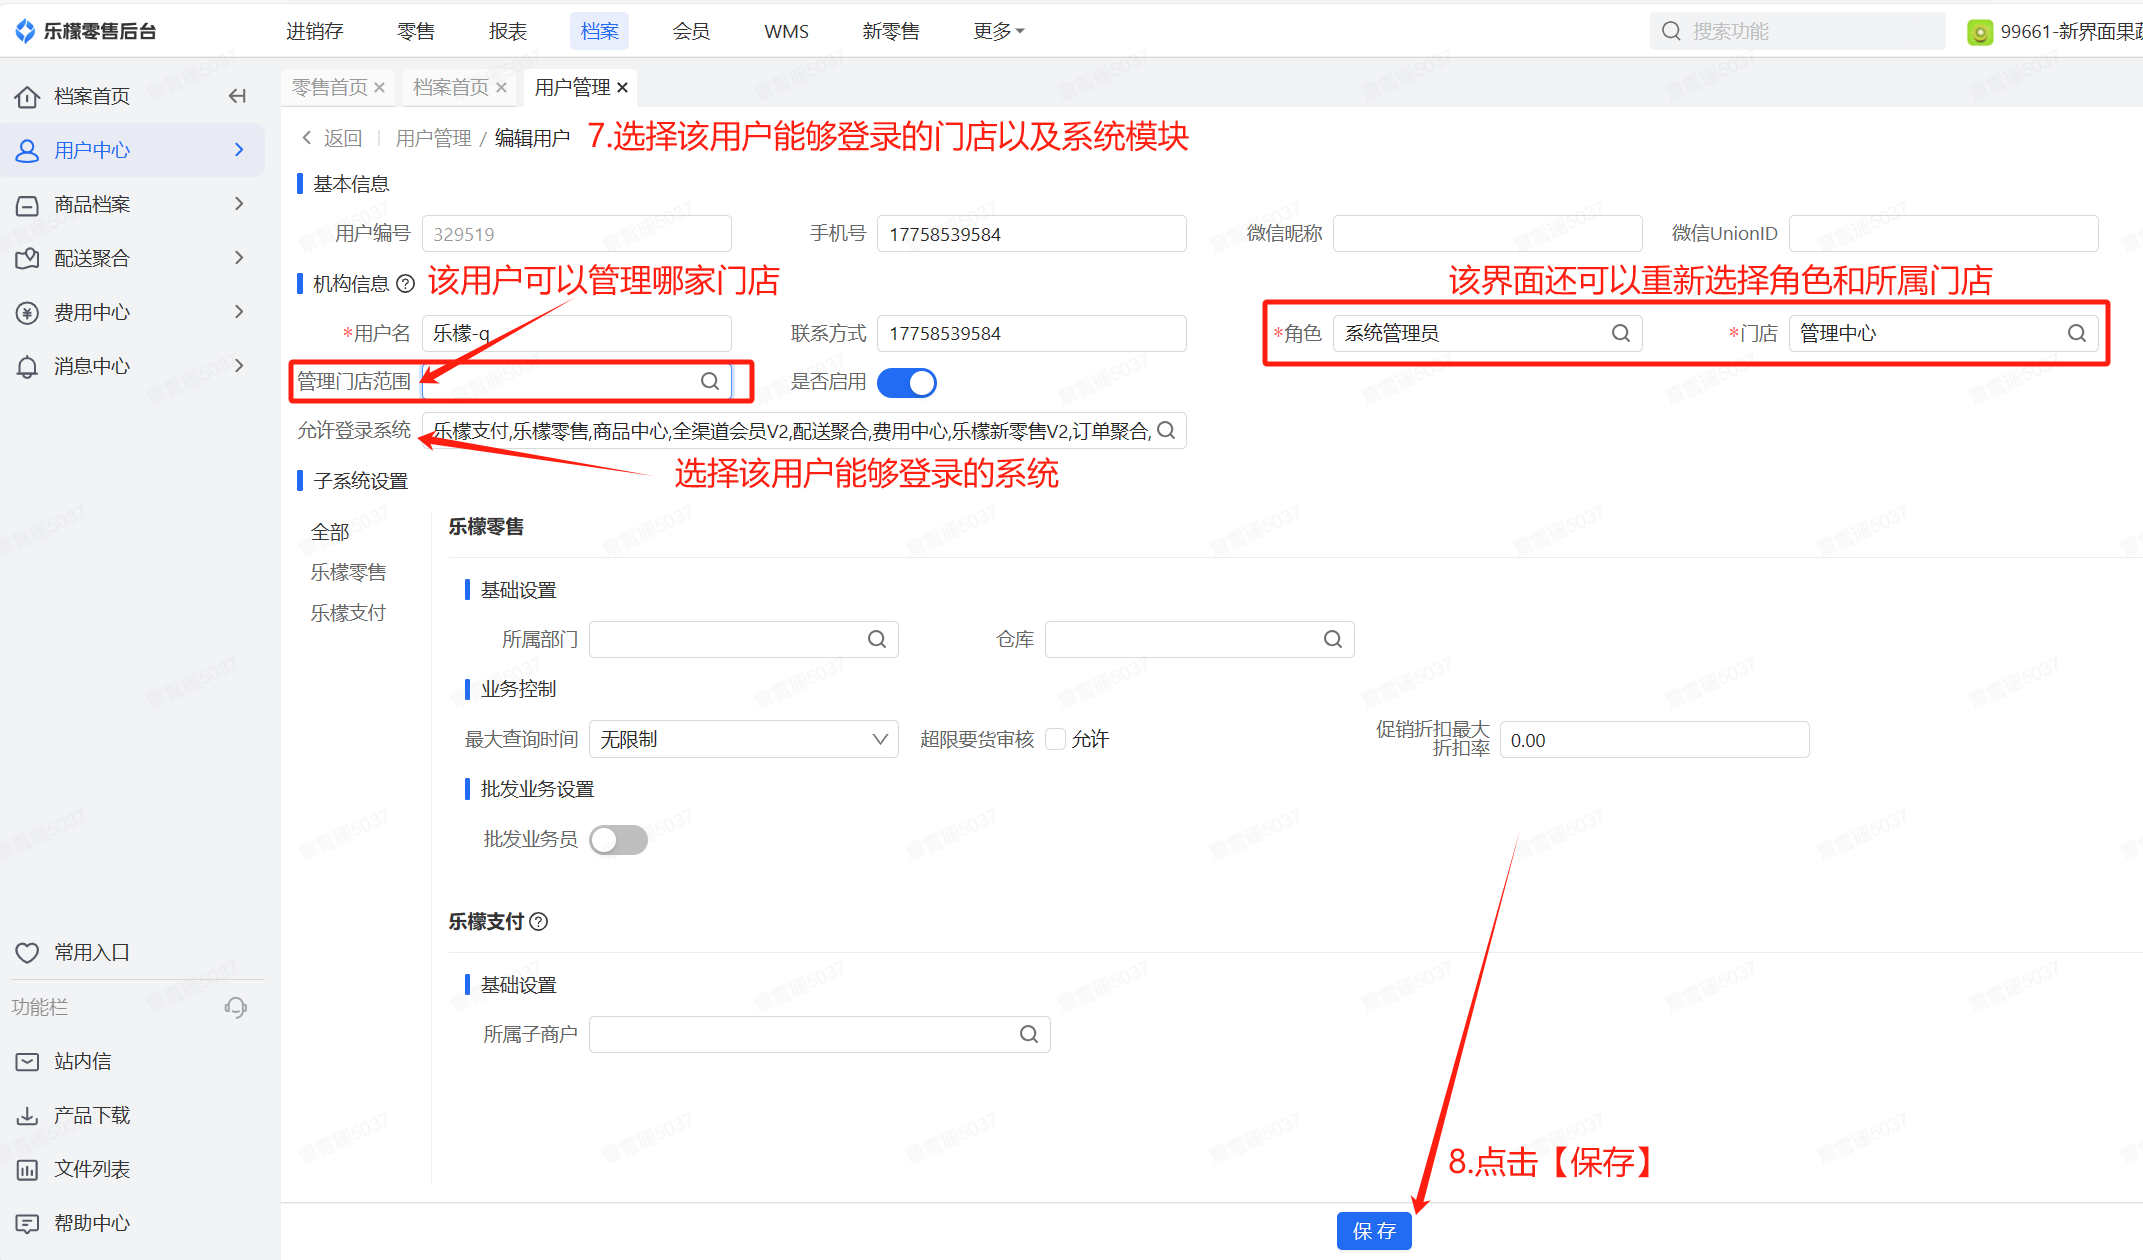Open the 进销存 top menu

click(315, 31)
